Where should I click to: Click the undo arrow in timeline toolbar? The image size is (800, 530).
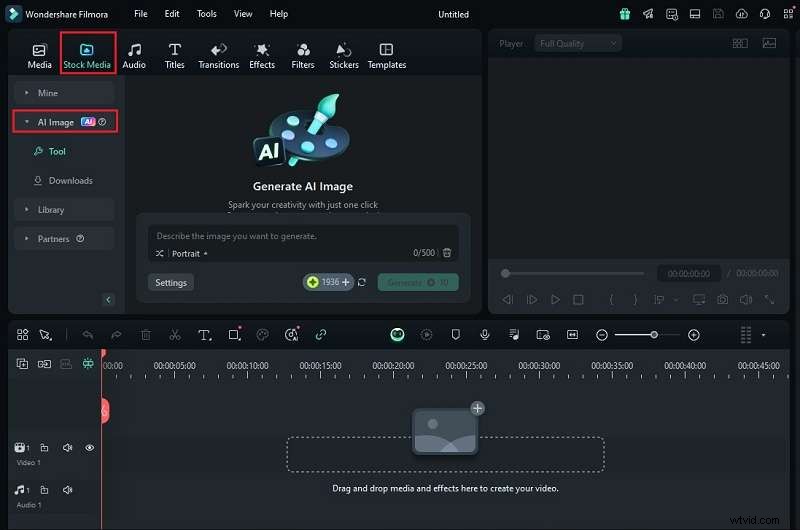88,335
